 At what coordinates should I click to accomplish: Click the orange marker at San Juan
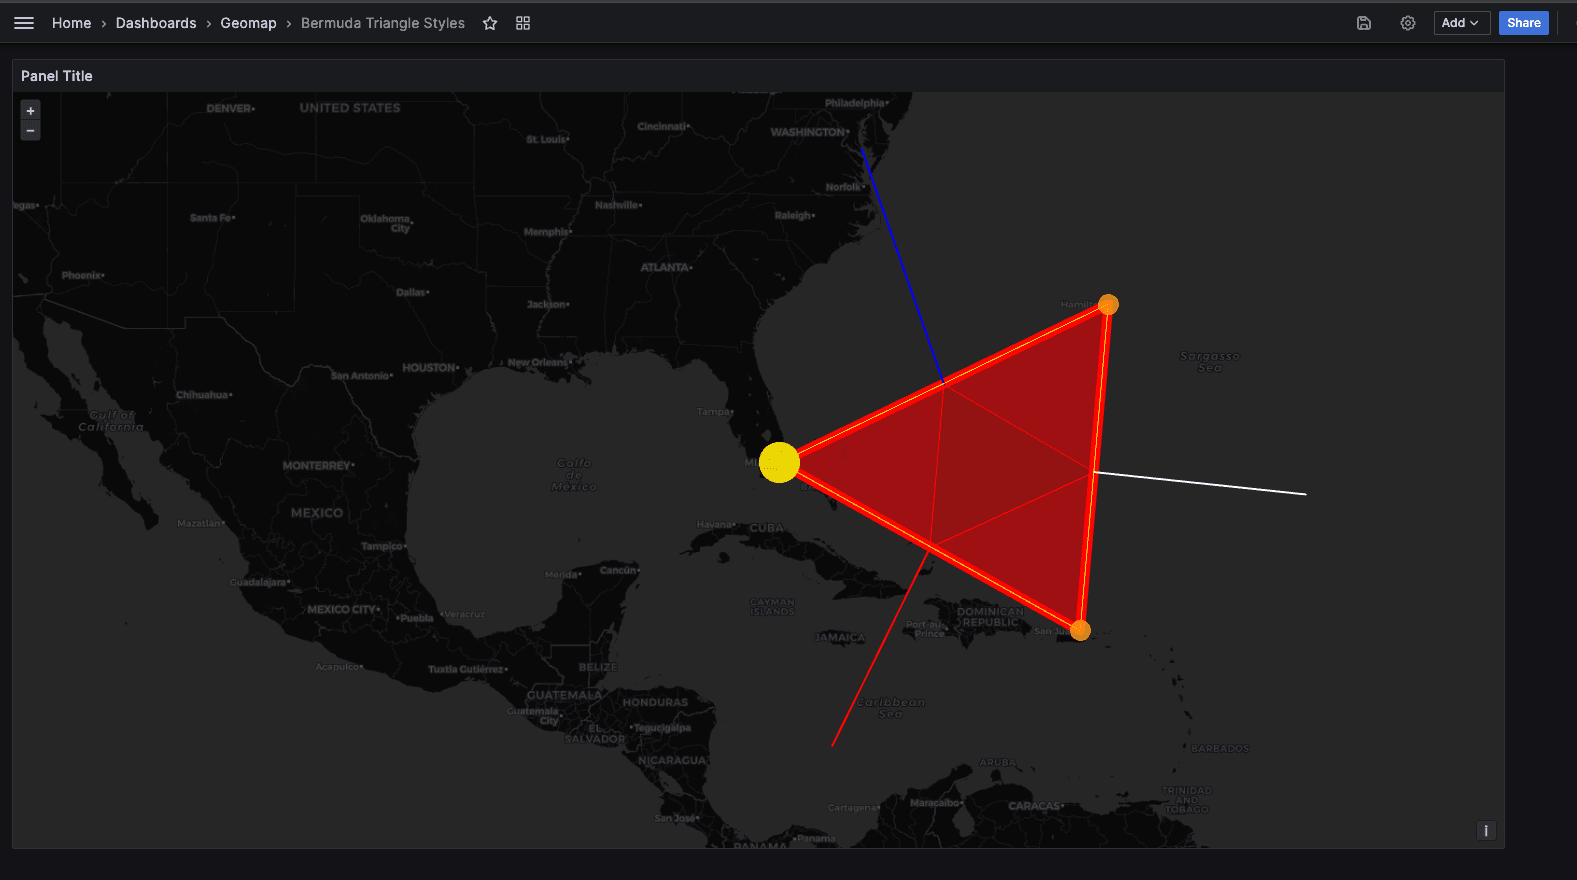[x=1080, y=630]
